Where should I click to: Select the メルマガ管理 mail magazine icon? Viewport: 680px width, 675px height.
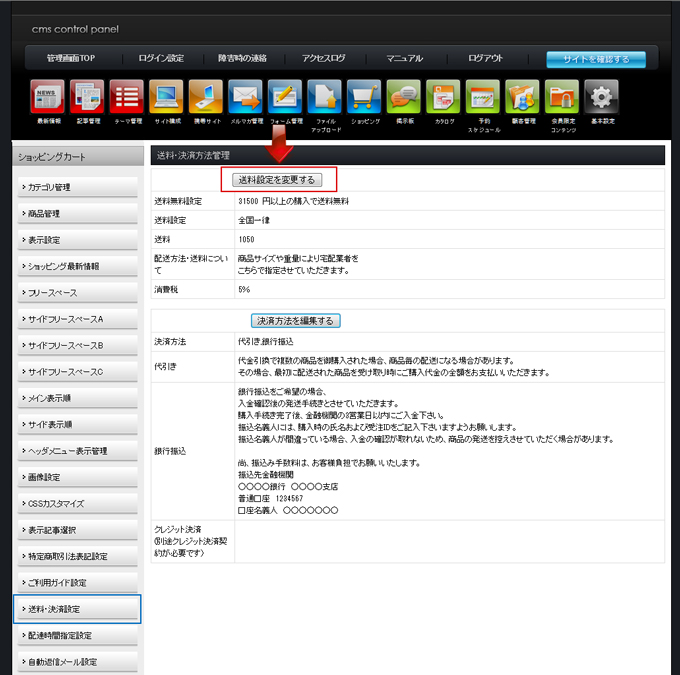coord(246,98)
